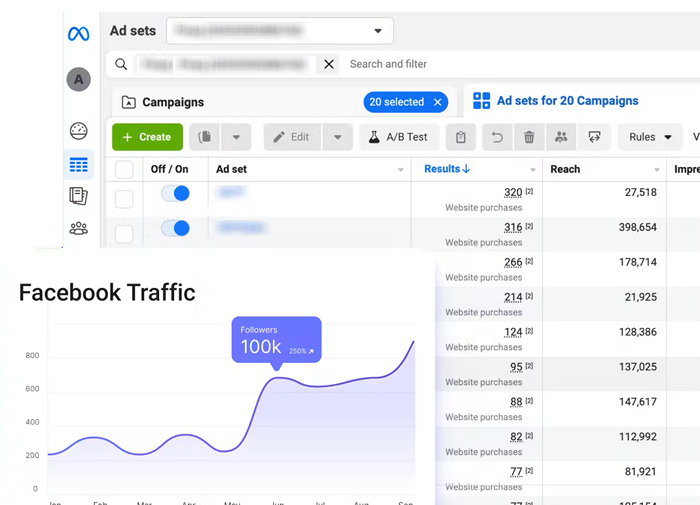Click the undo arrow icon
The image size is (700, 505).
coord(495,137)
